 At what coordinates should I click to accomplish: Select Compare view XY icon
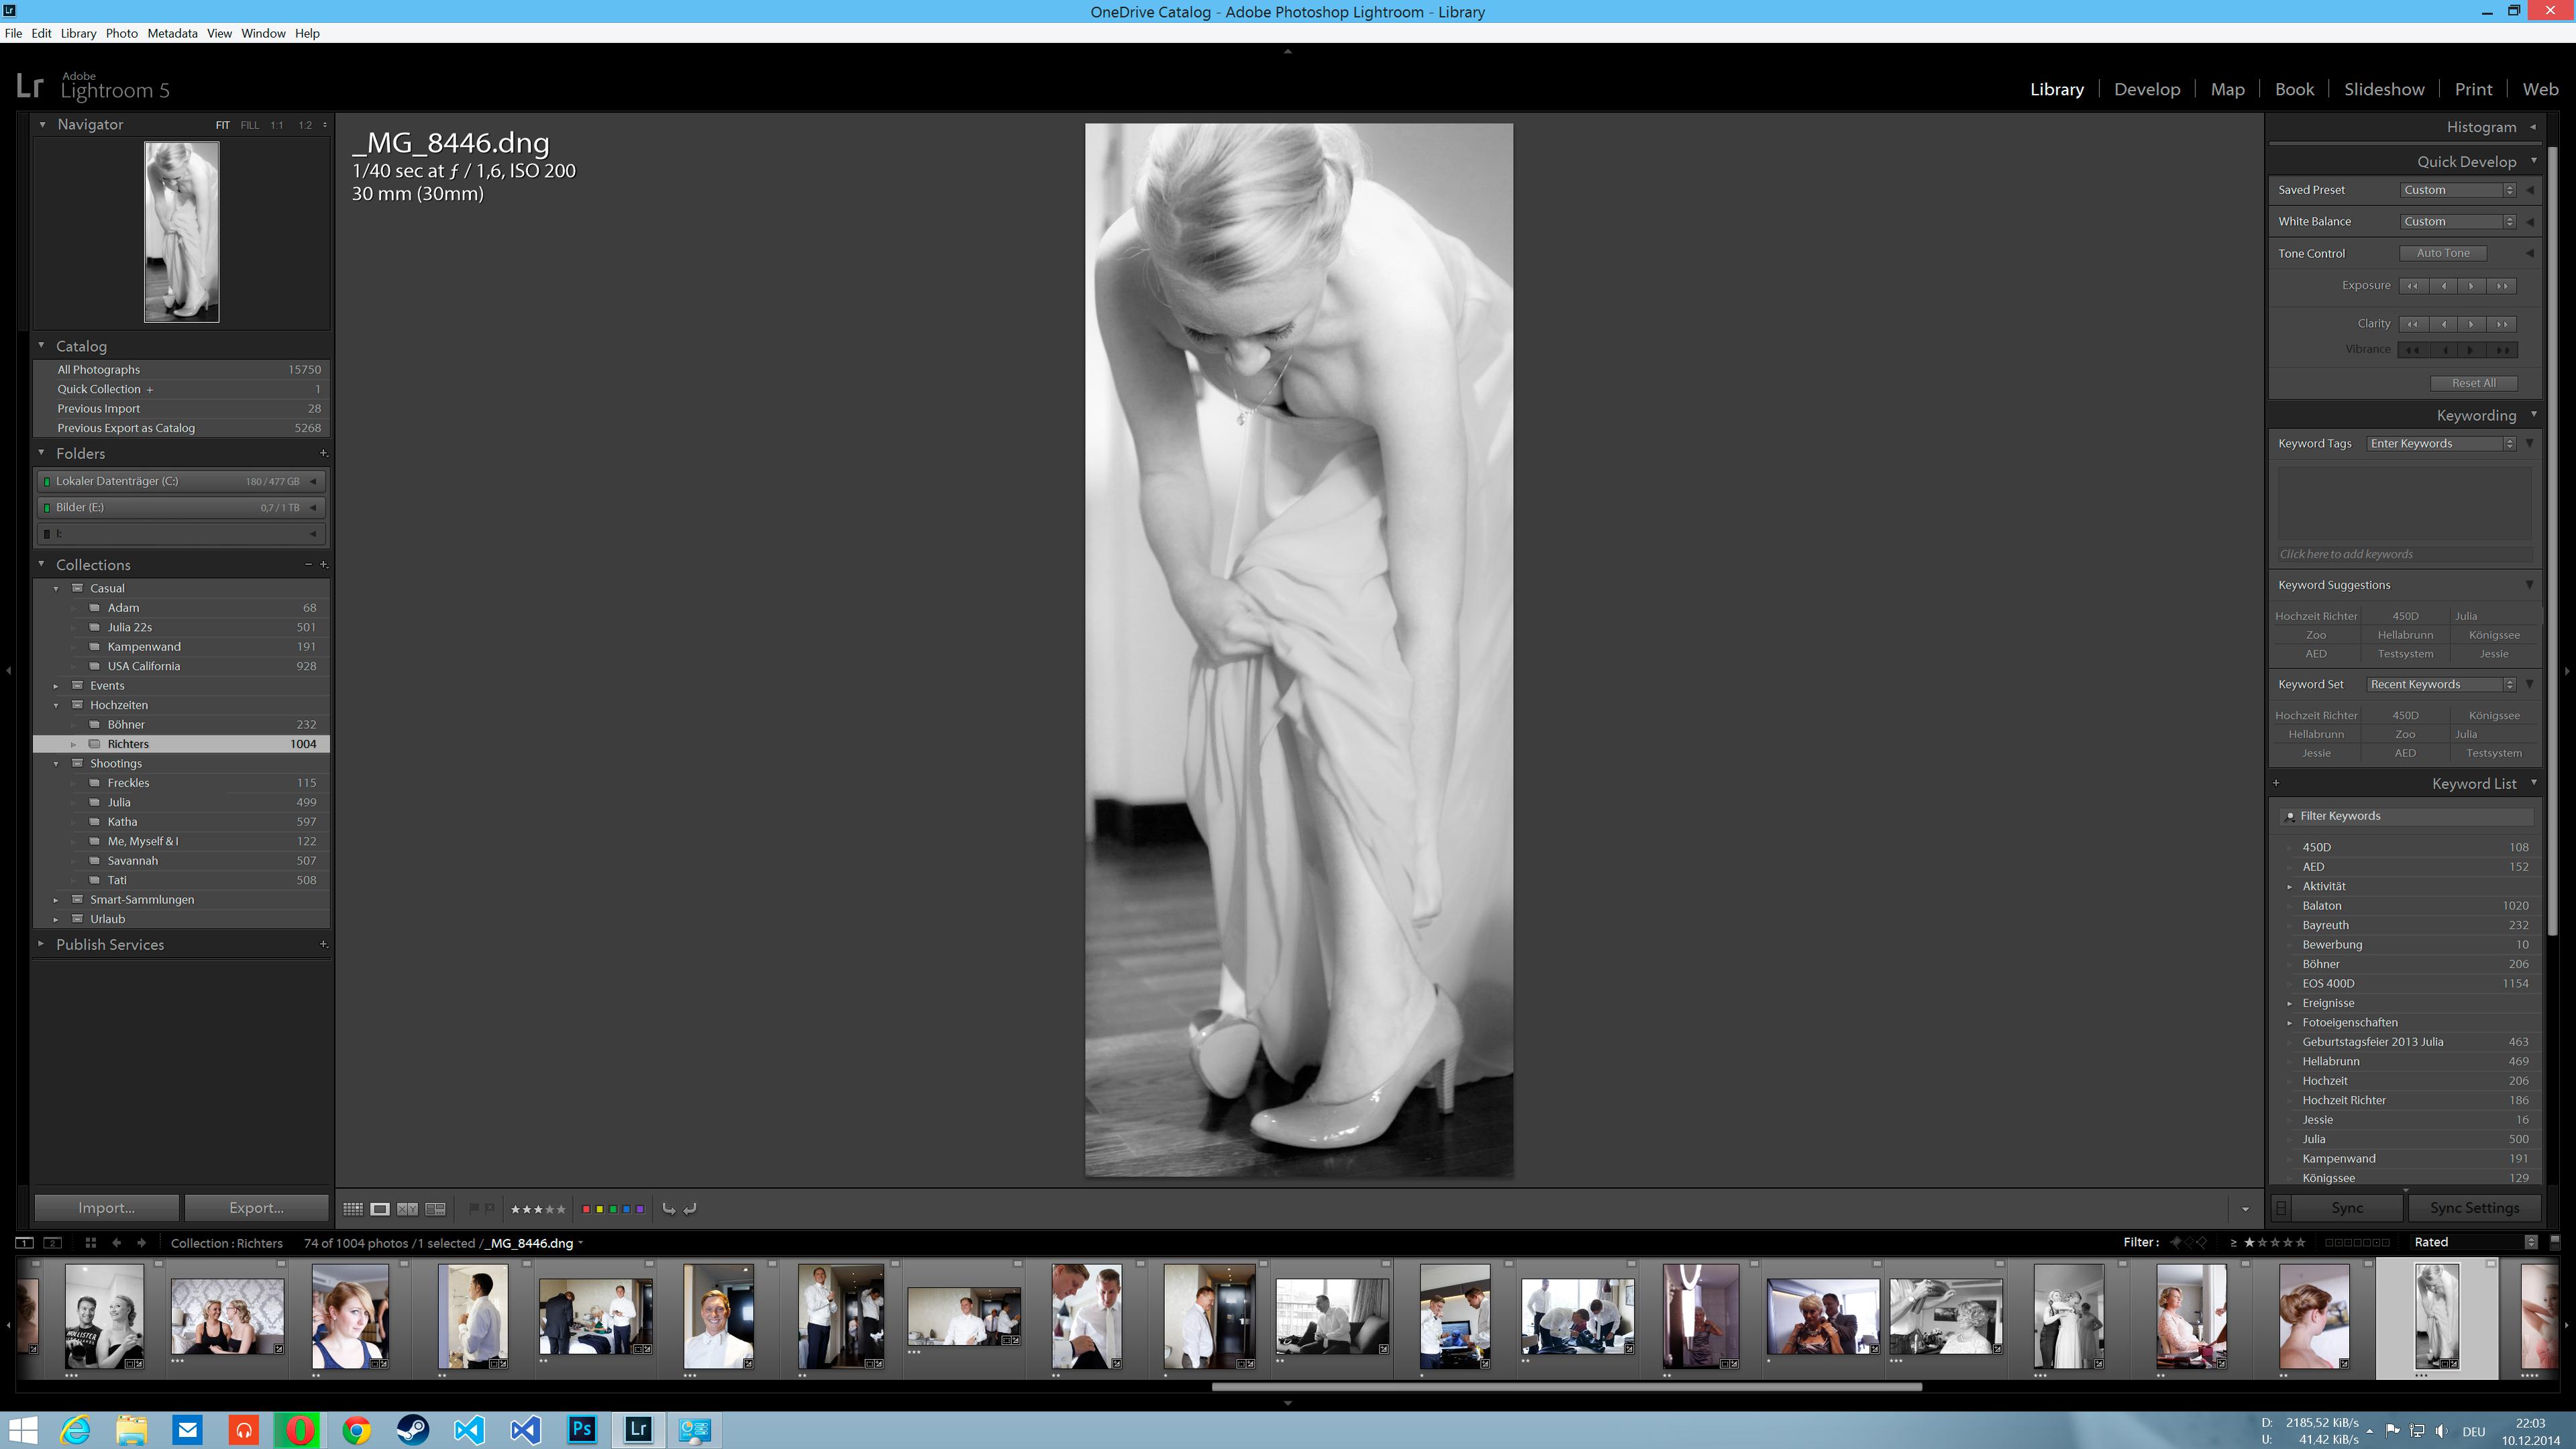coord(407,1209)
